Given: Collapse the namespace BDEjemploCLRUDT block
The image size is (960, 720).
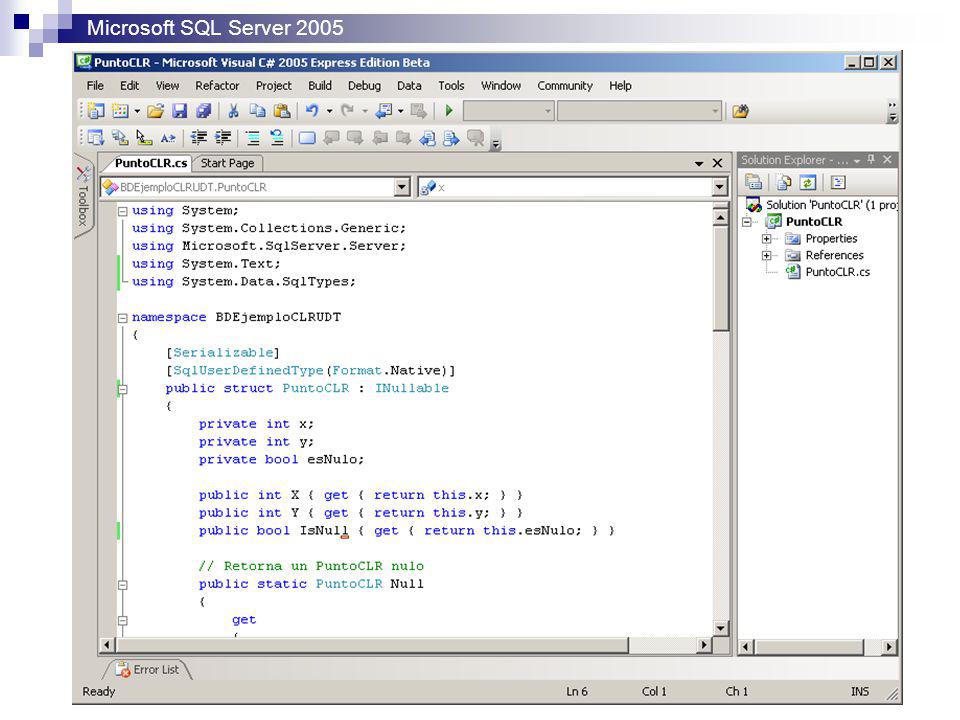Looking at the screenshot, I should (122, 318).
